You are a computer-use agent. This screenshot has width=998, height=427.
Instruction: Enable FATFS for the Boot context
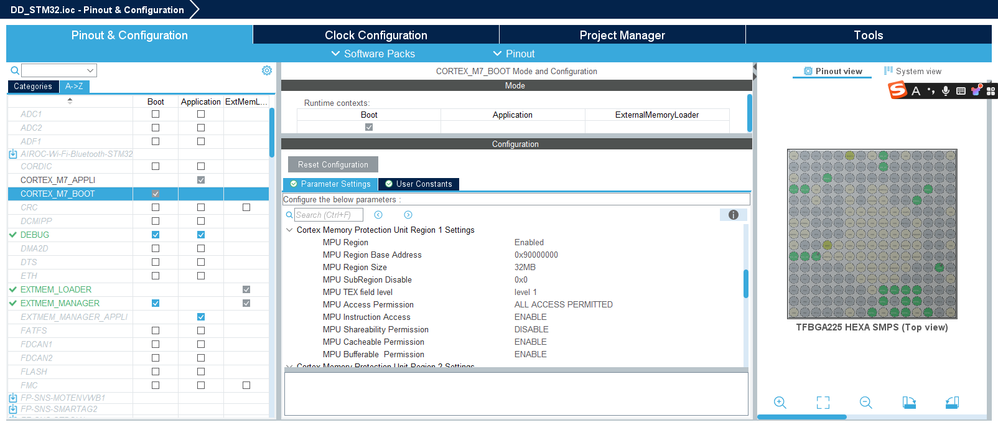coord(155,330)
